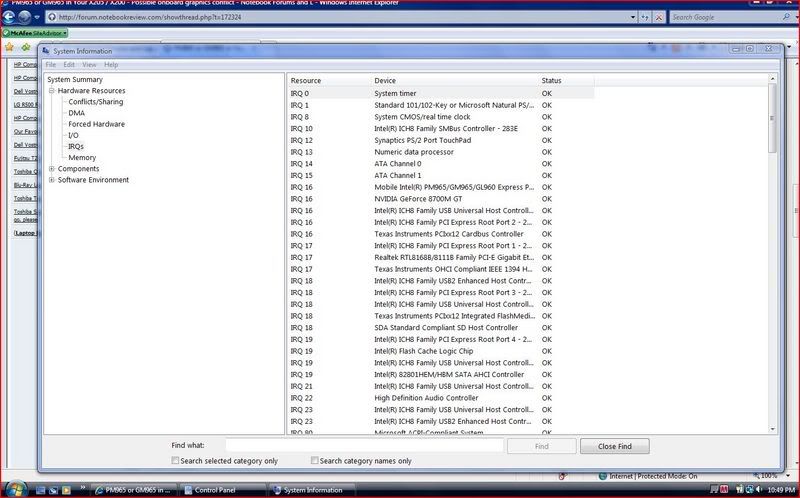Select Forced Hardware tree item
This screenshot has width=800, height=498.
(x=96, y=124)
